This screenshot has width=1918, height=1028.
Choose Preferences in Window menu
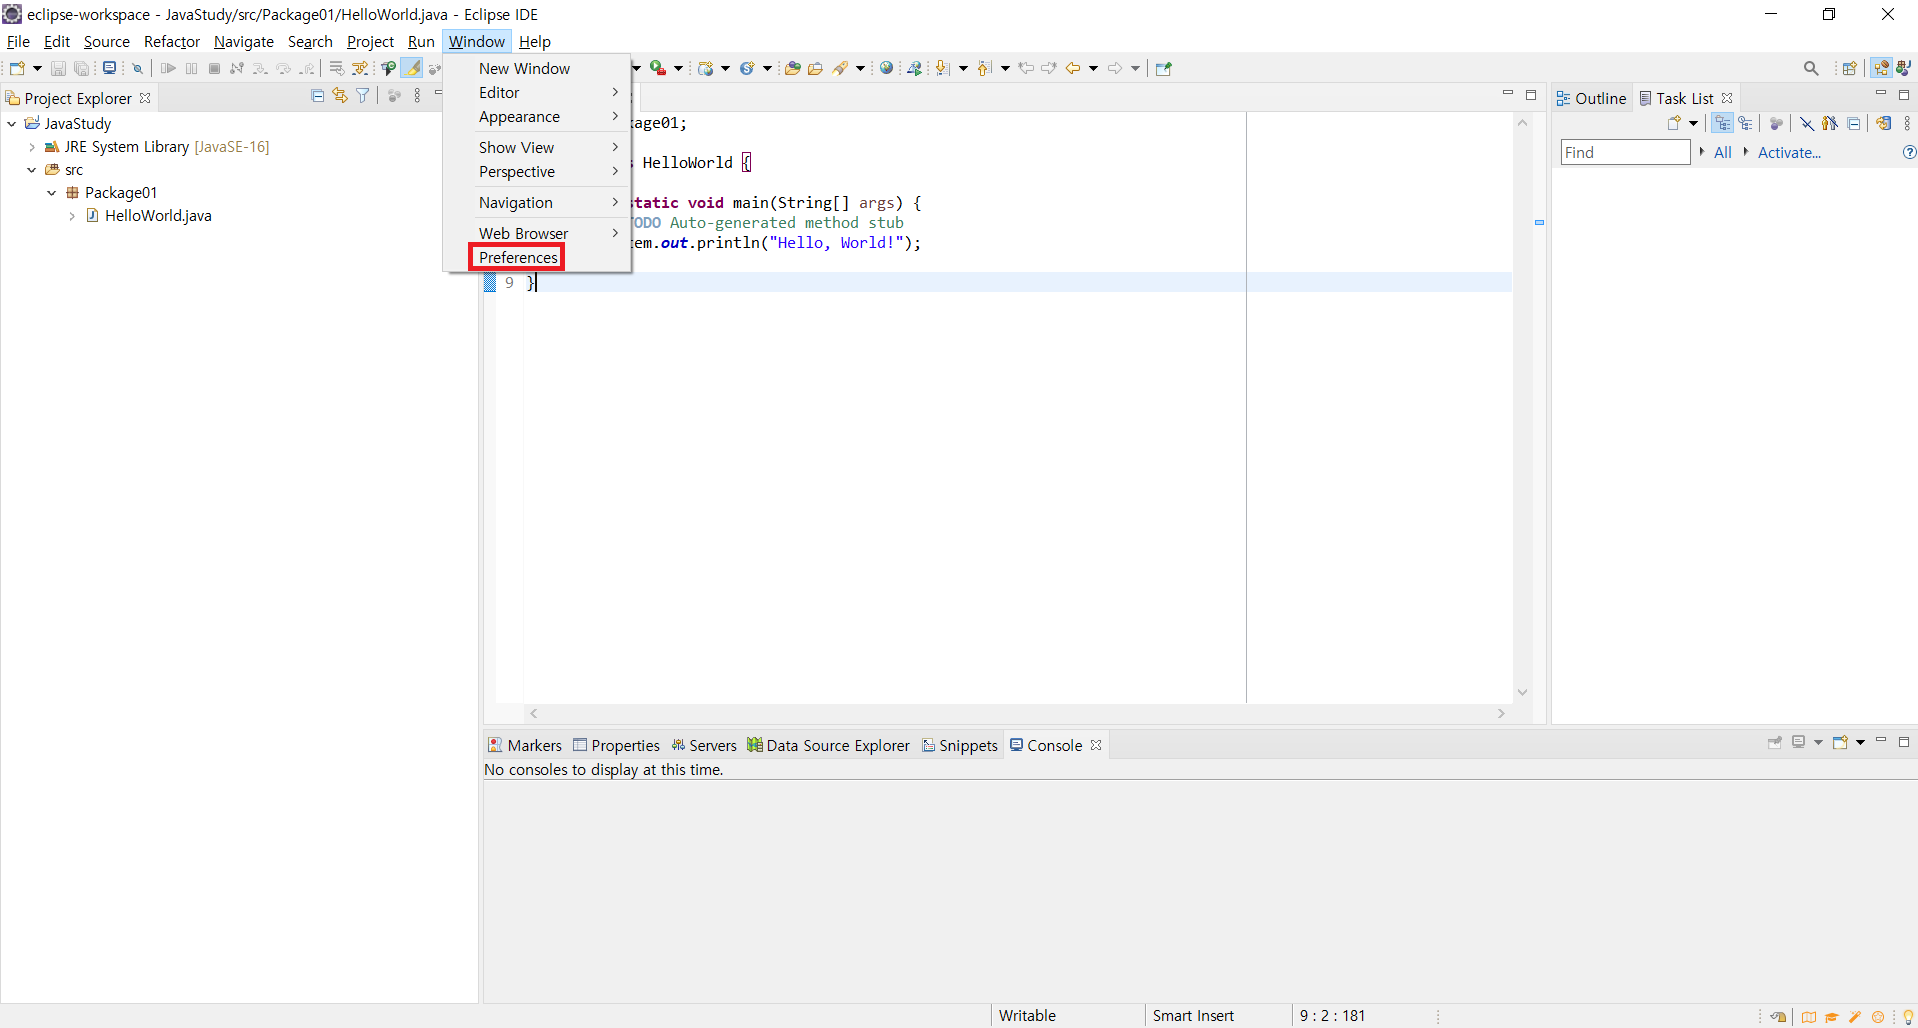(518, 257)
